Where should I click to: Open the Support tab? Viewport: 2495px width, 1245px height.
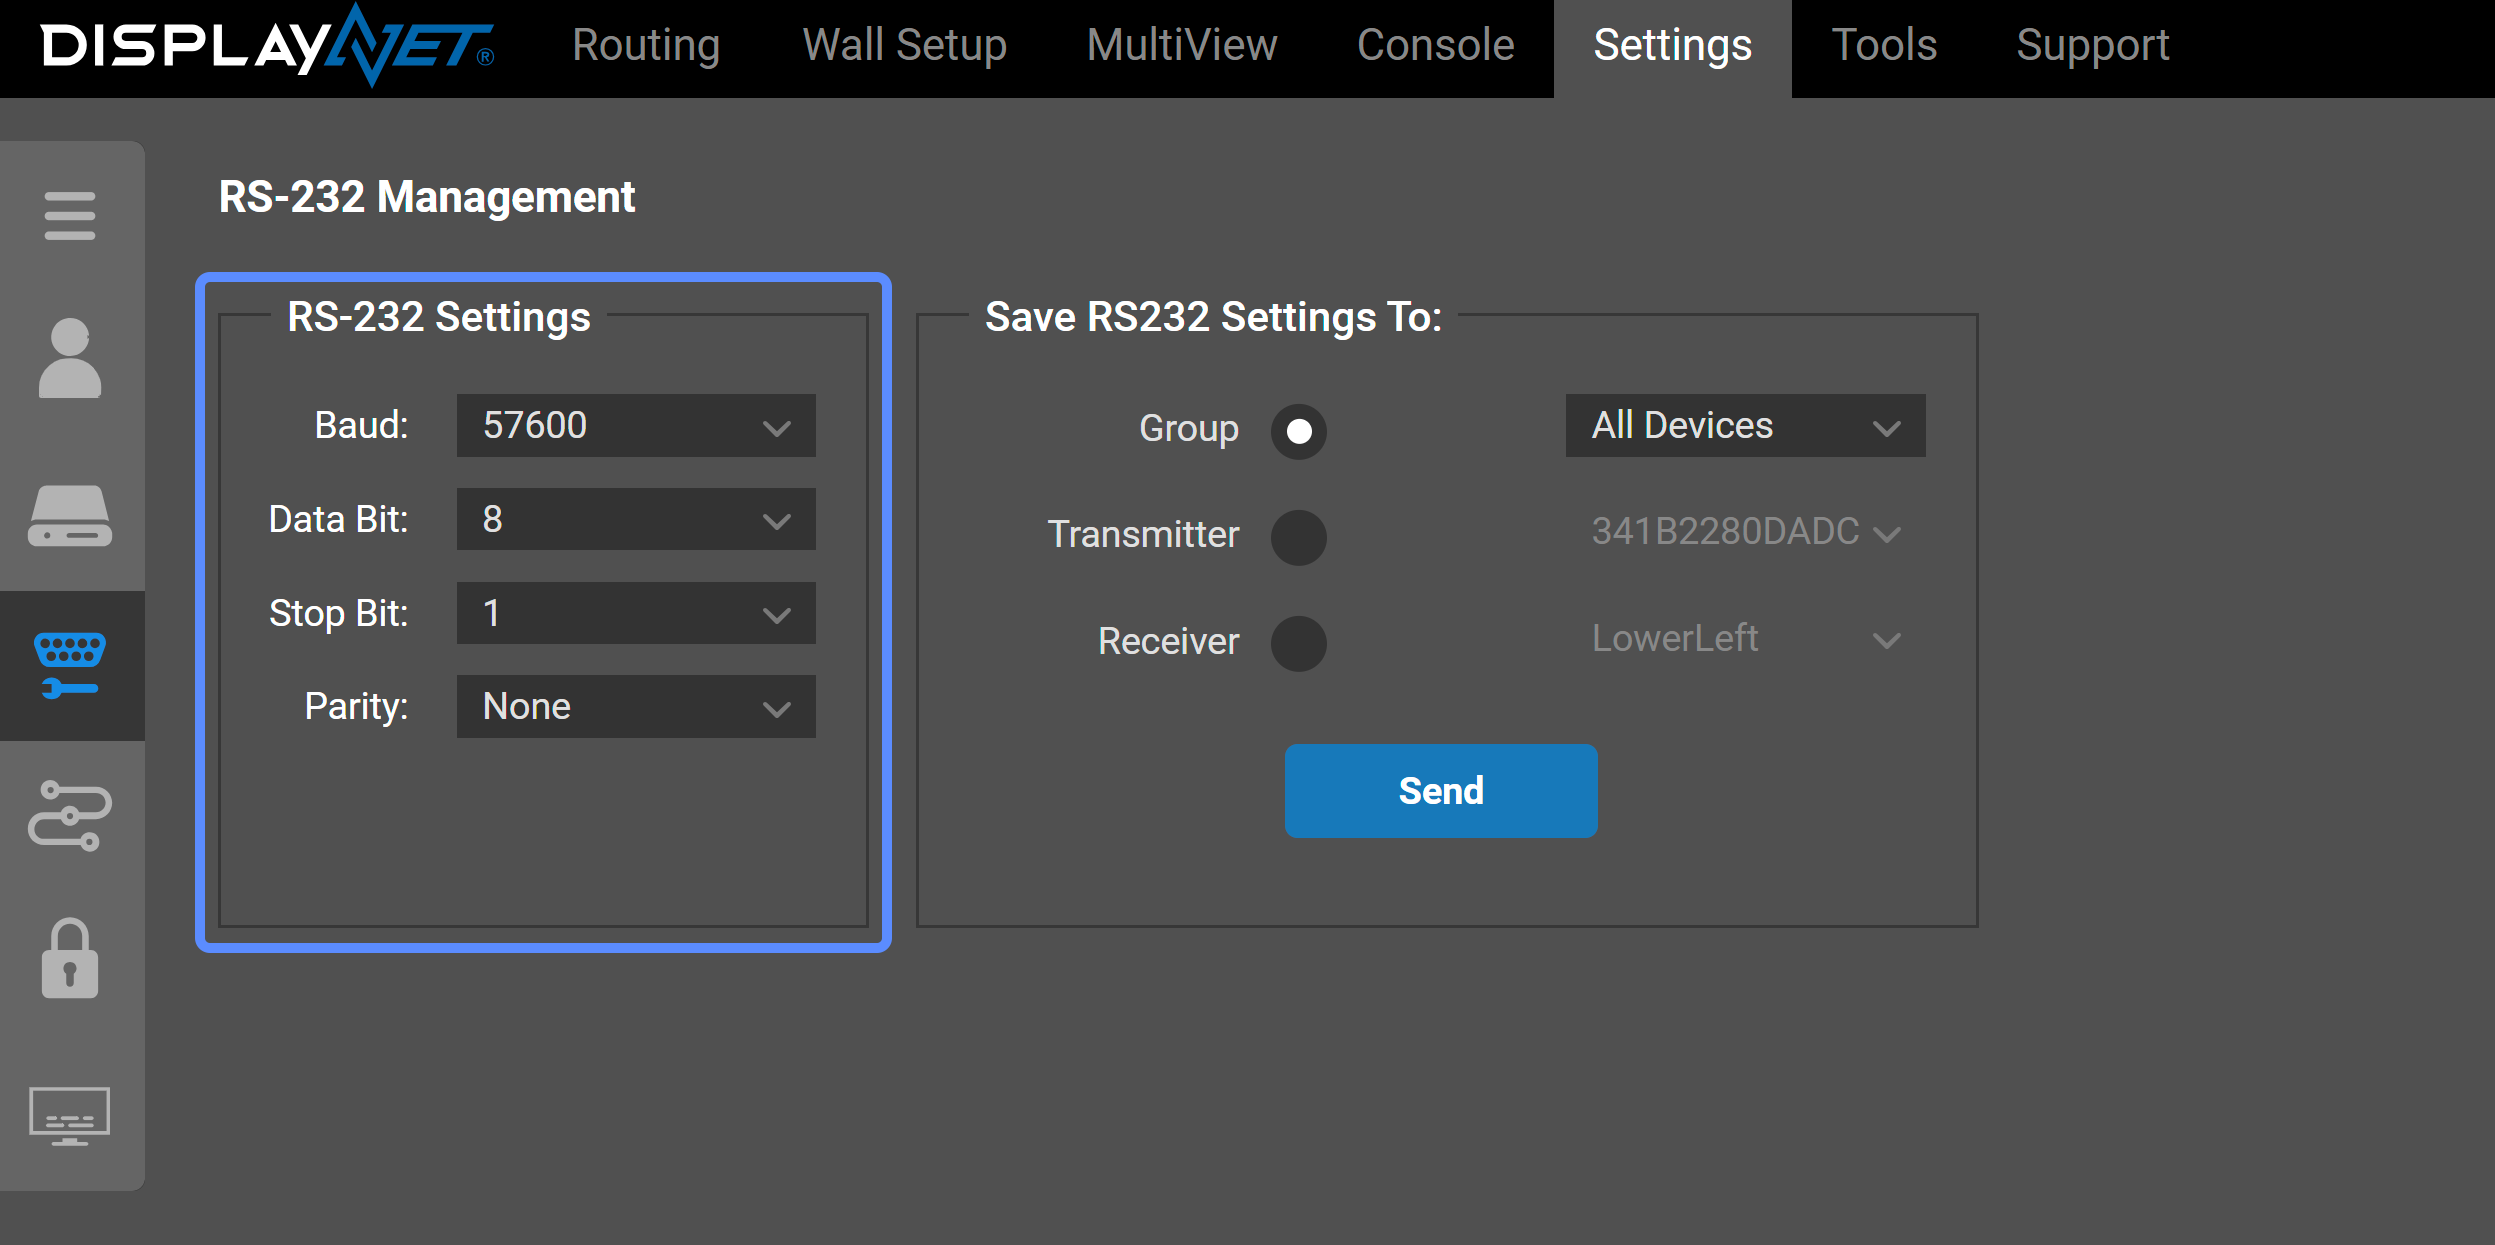click(2093, 46)
